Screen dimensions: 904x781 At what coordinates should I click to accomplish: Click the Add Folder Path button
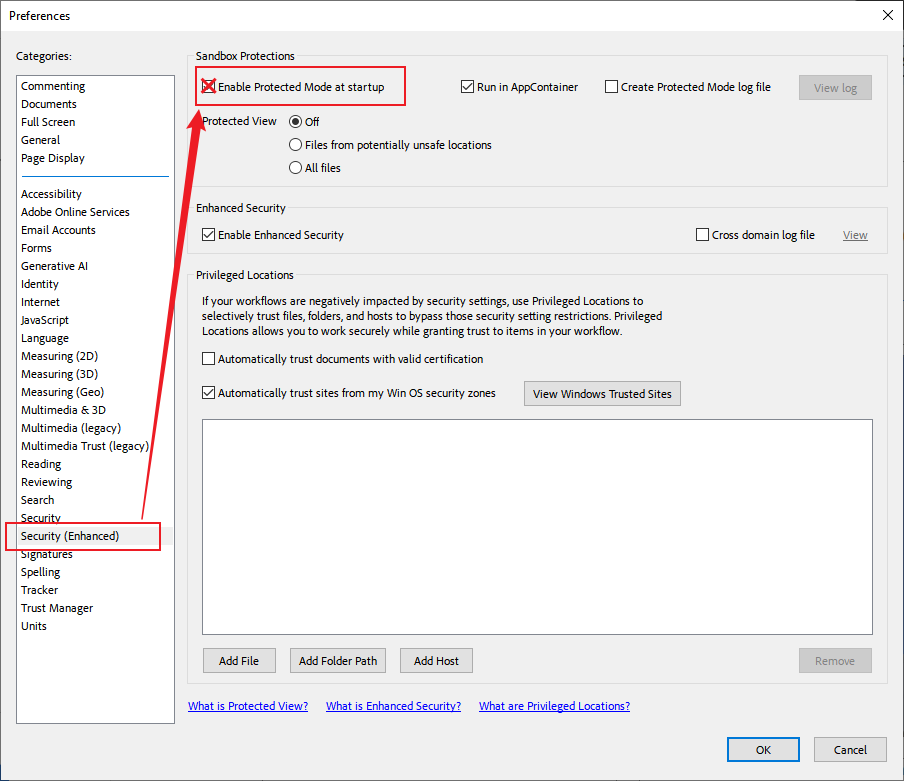tap(337, 660)
